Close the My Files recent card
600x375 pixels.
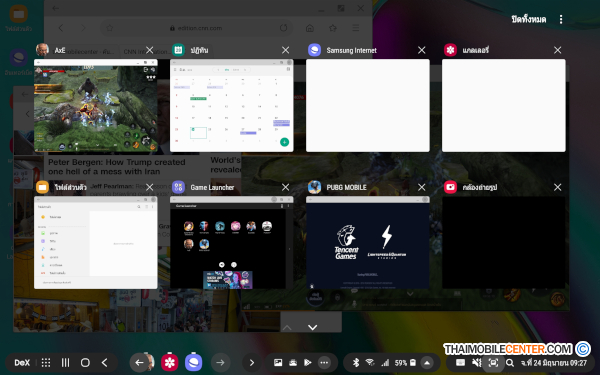150,187
